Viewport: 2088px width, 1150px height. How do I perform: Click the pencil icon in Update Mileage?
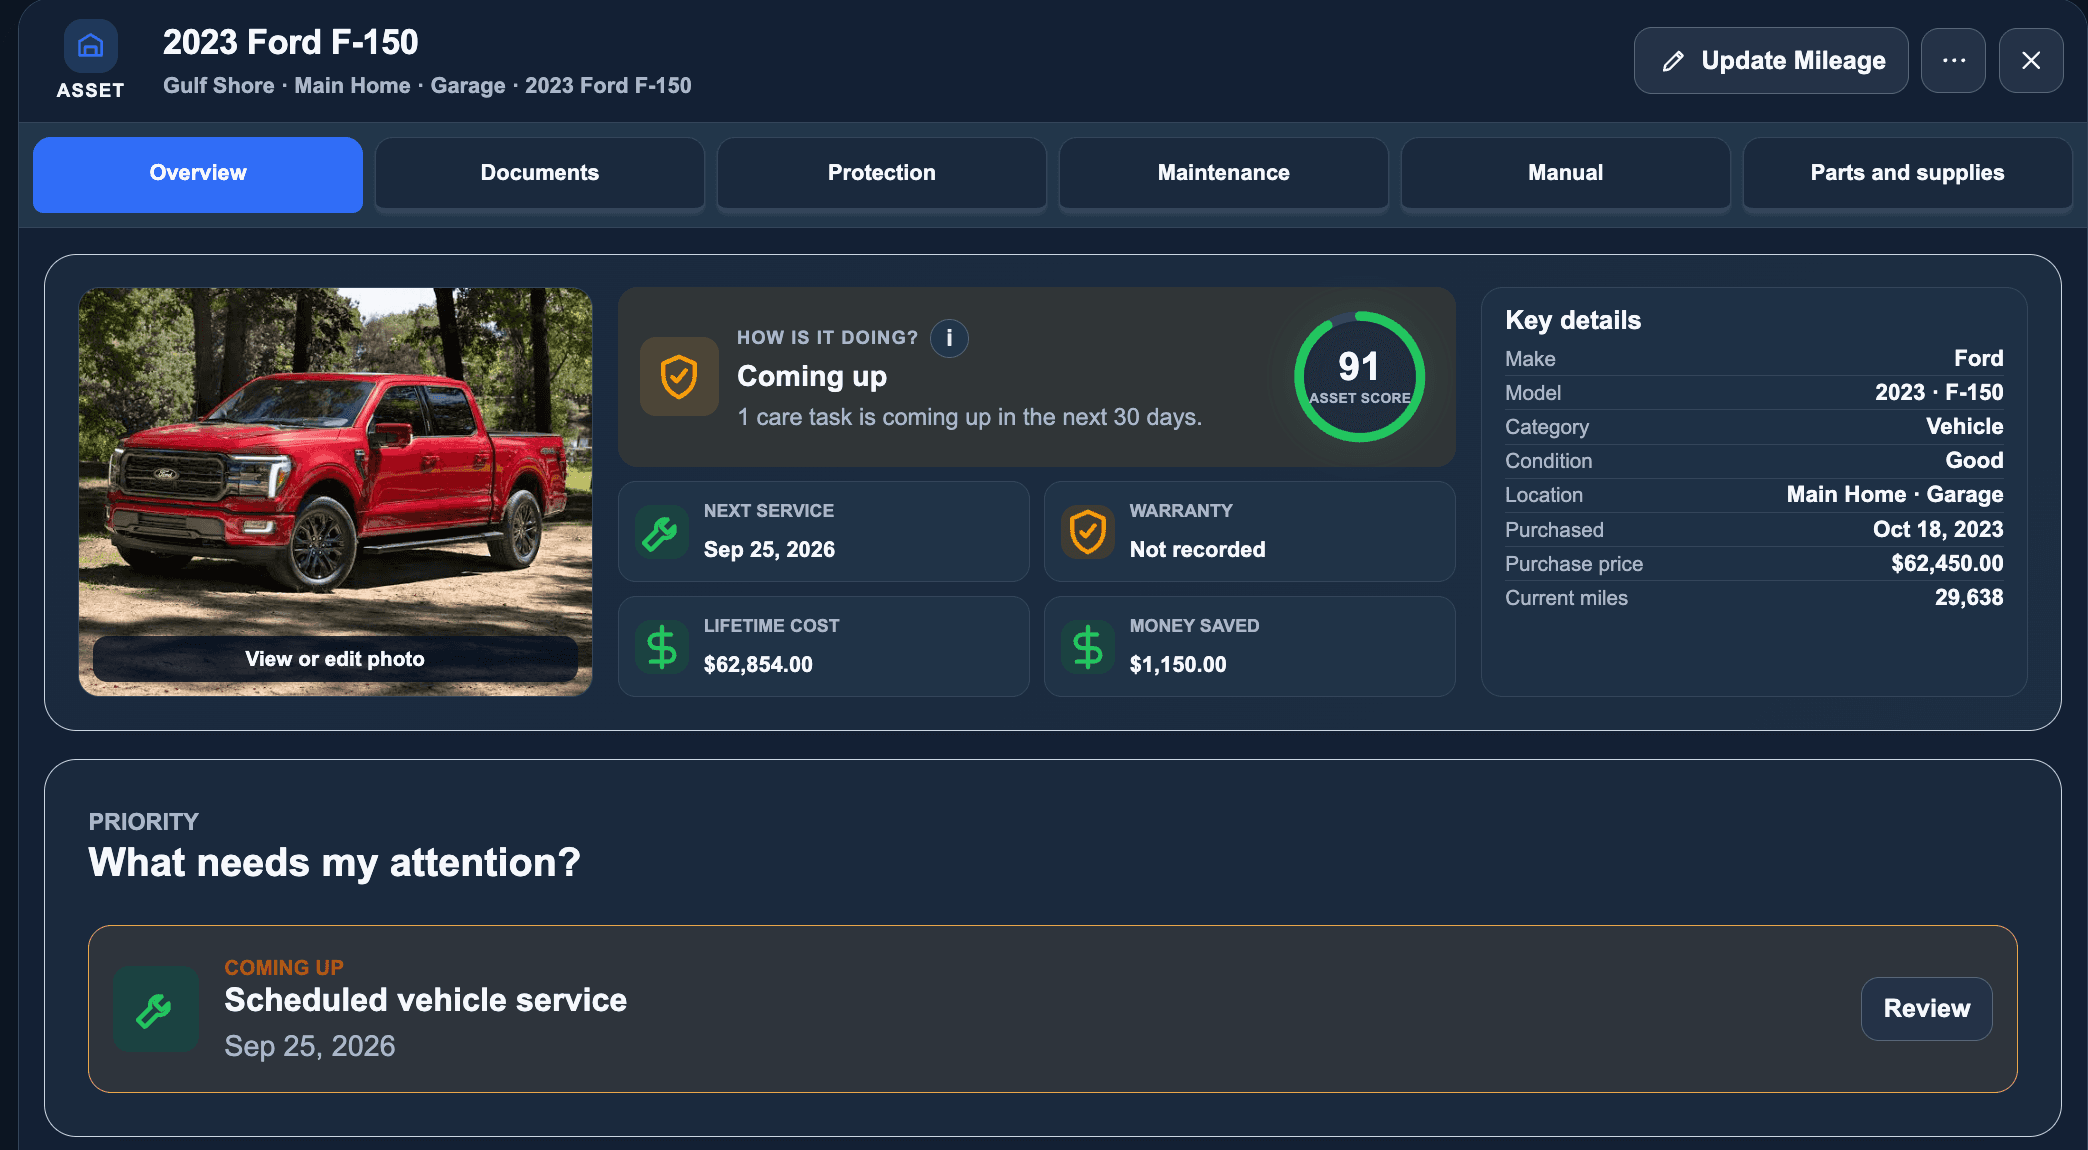click(1673, 61)
